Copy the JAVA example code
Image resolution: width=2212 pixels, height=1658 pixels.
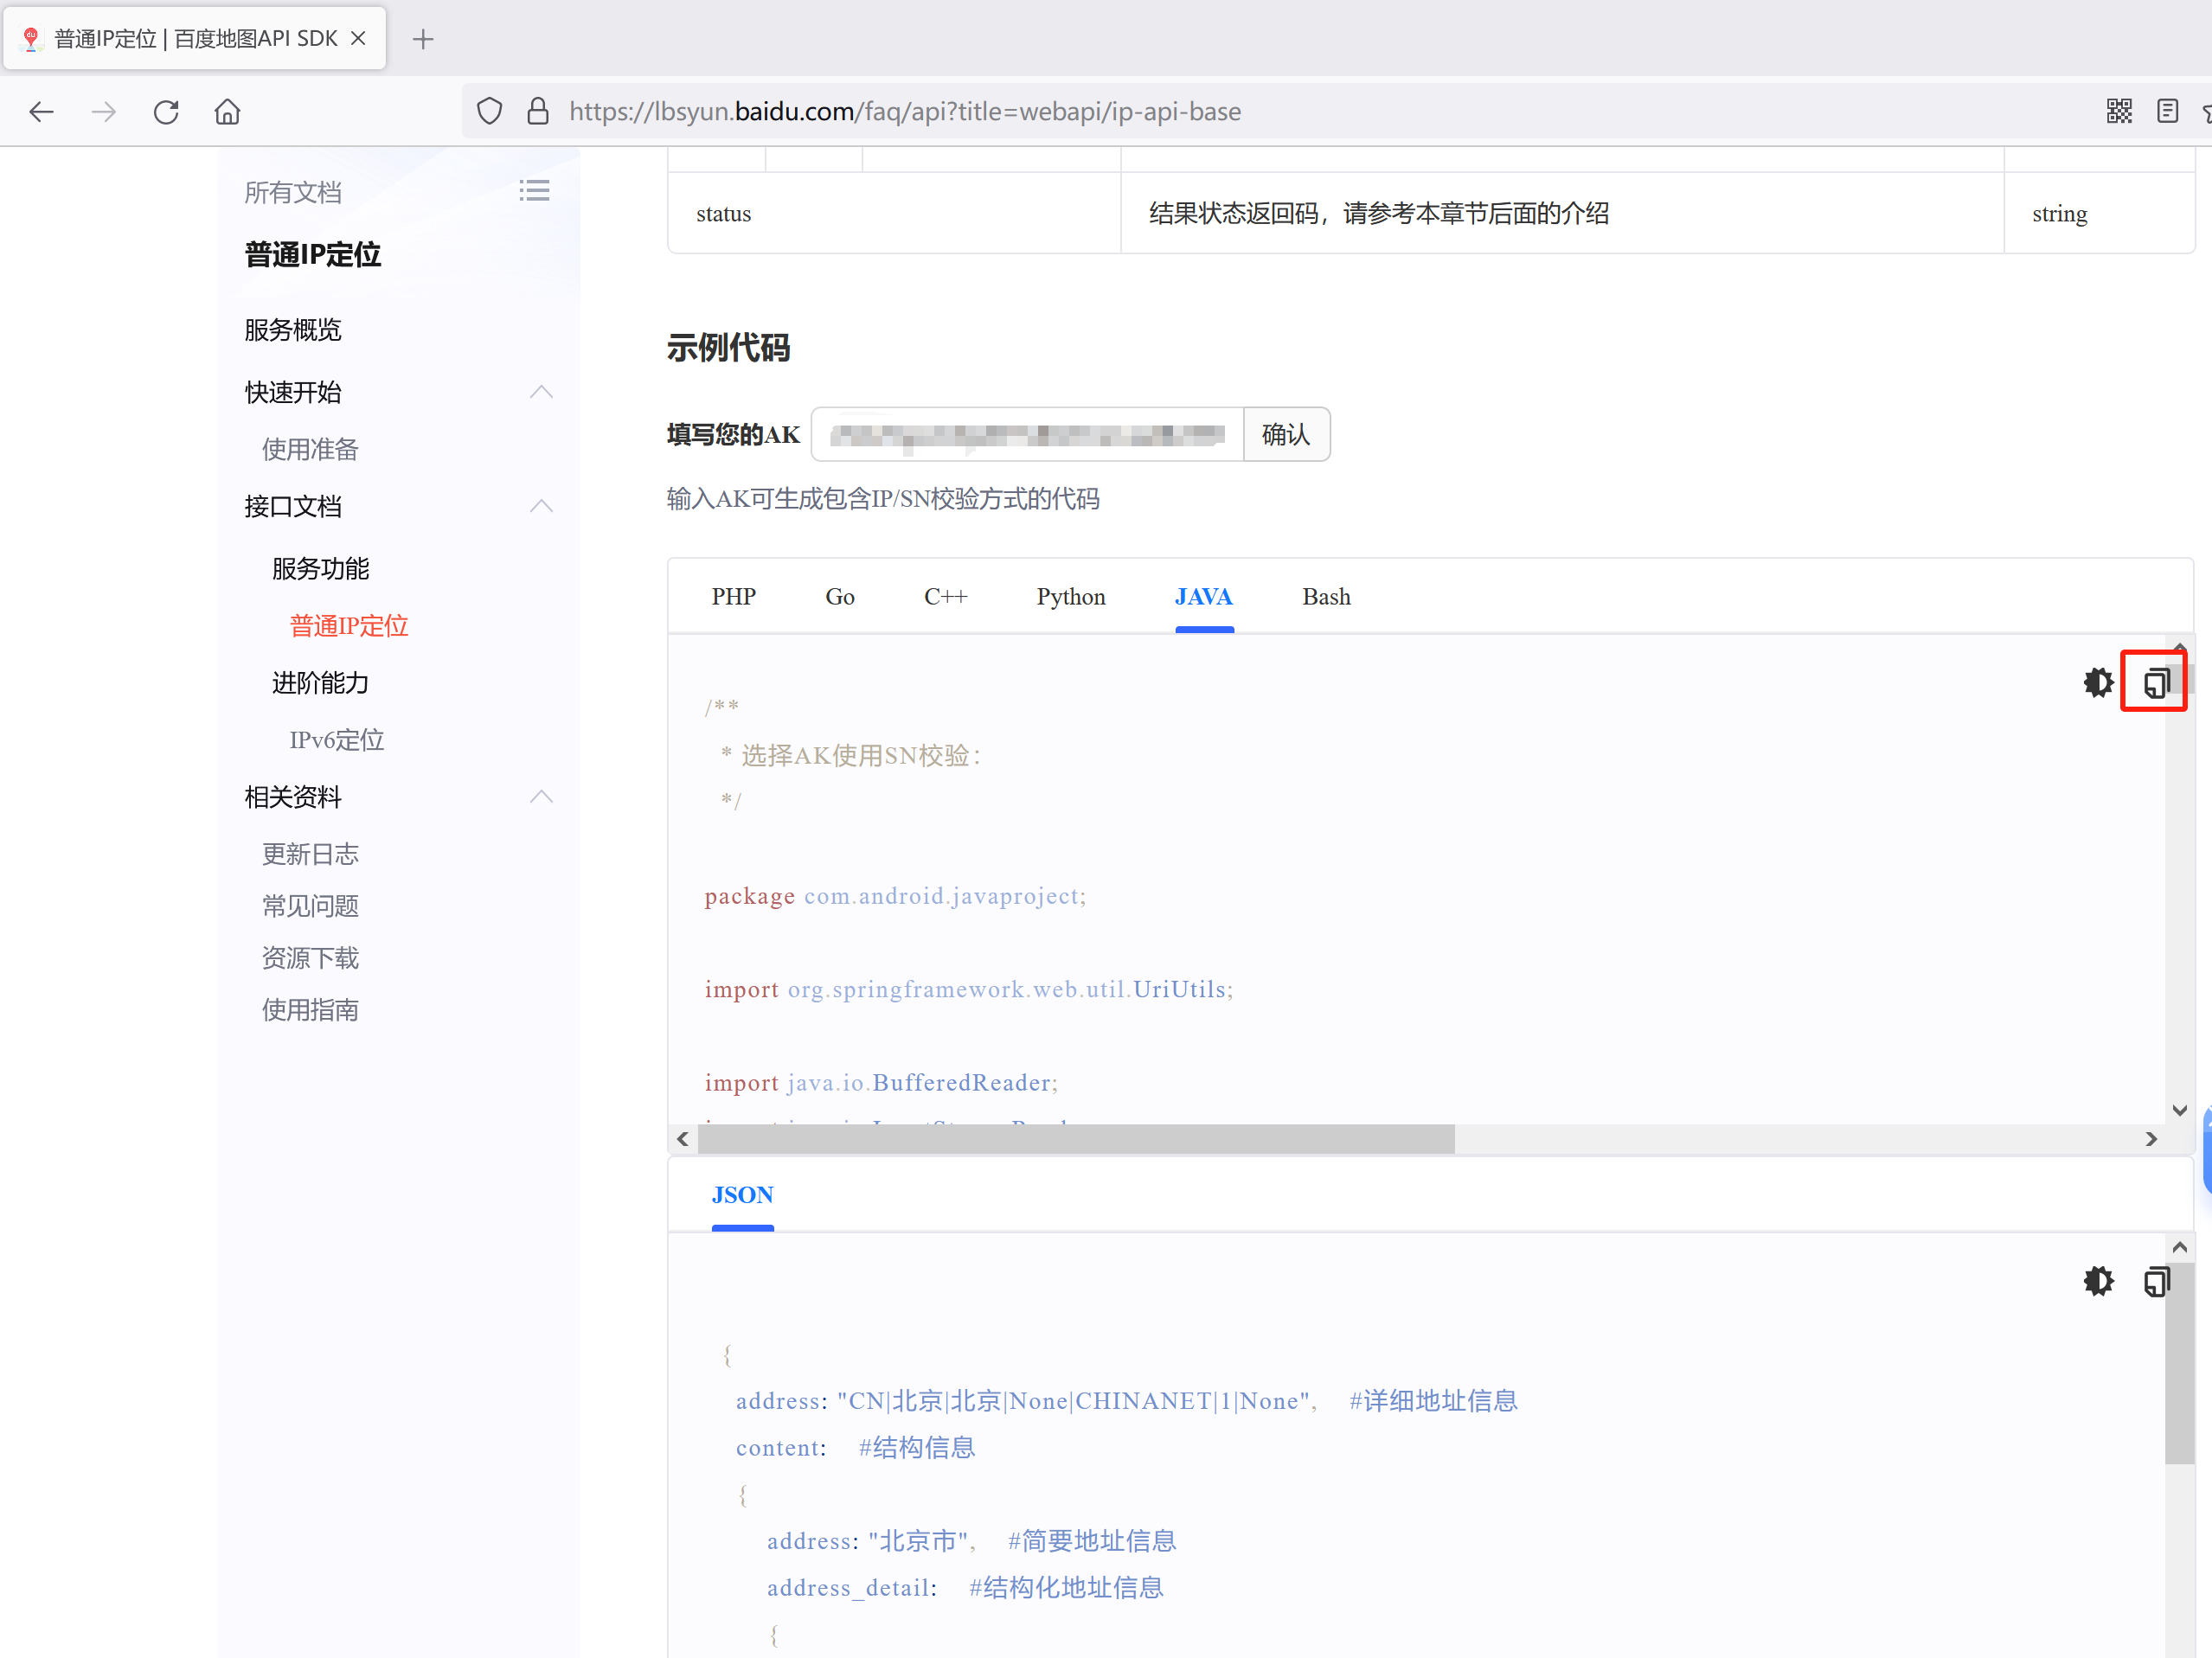click(x=2155, y=682)
